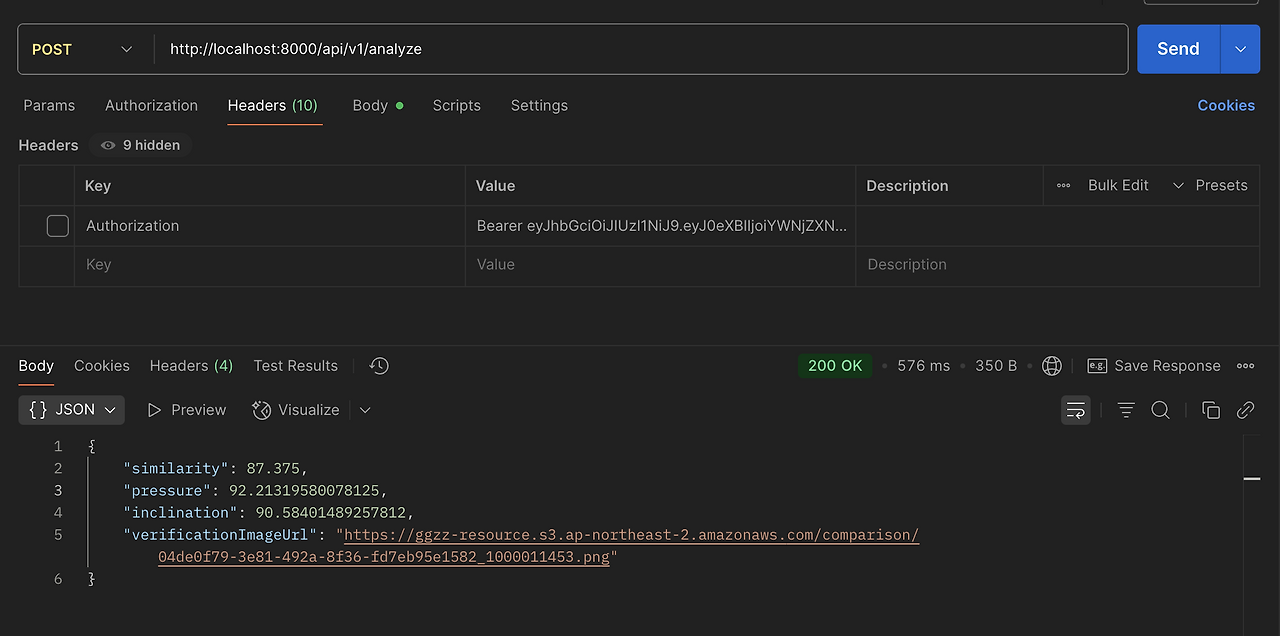
Task: Show the 9 hidden headers
Action: (x=140, y=145)
